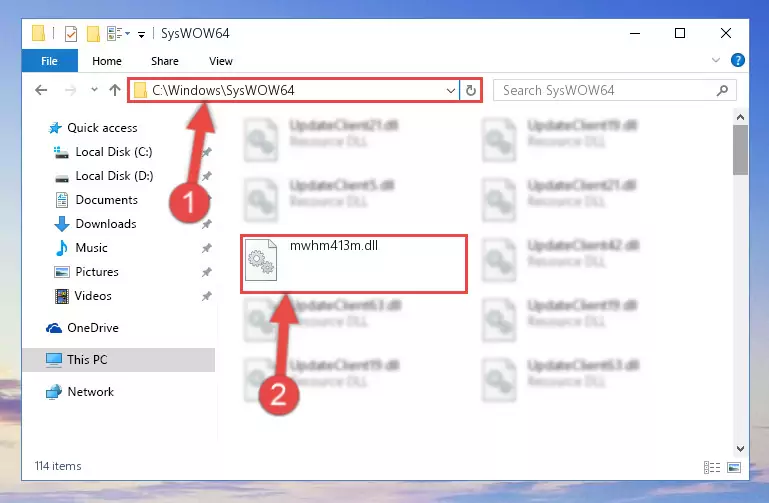This screenshot has height=503, width=769.
Task: Click the Search SysWOW64 field
Action: pyautogui.click(x=614, y=90)
